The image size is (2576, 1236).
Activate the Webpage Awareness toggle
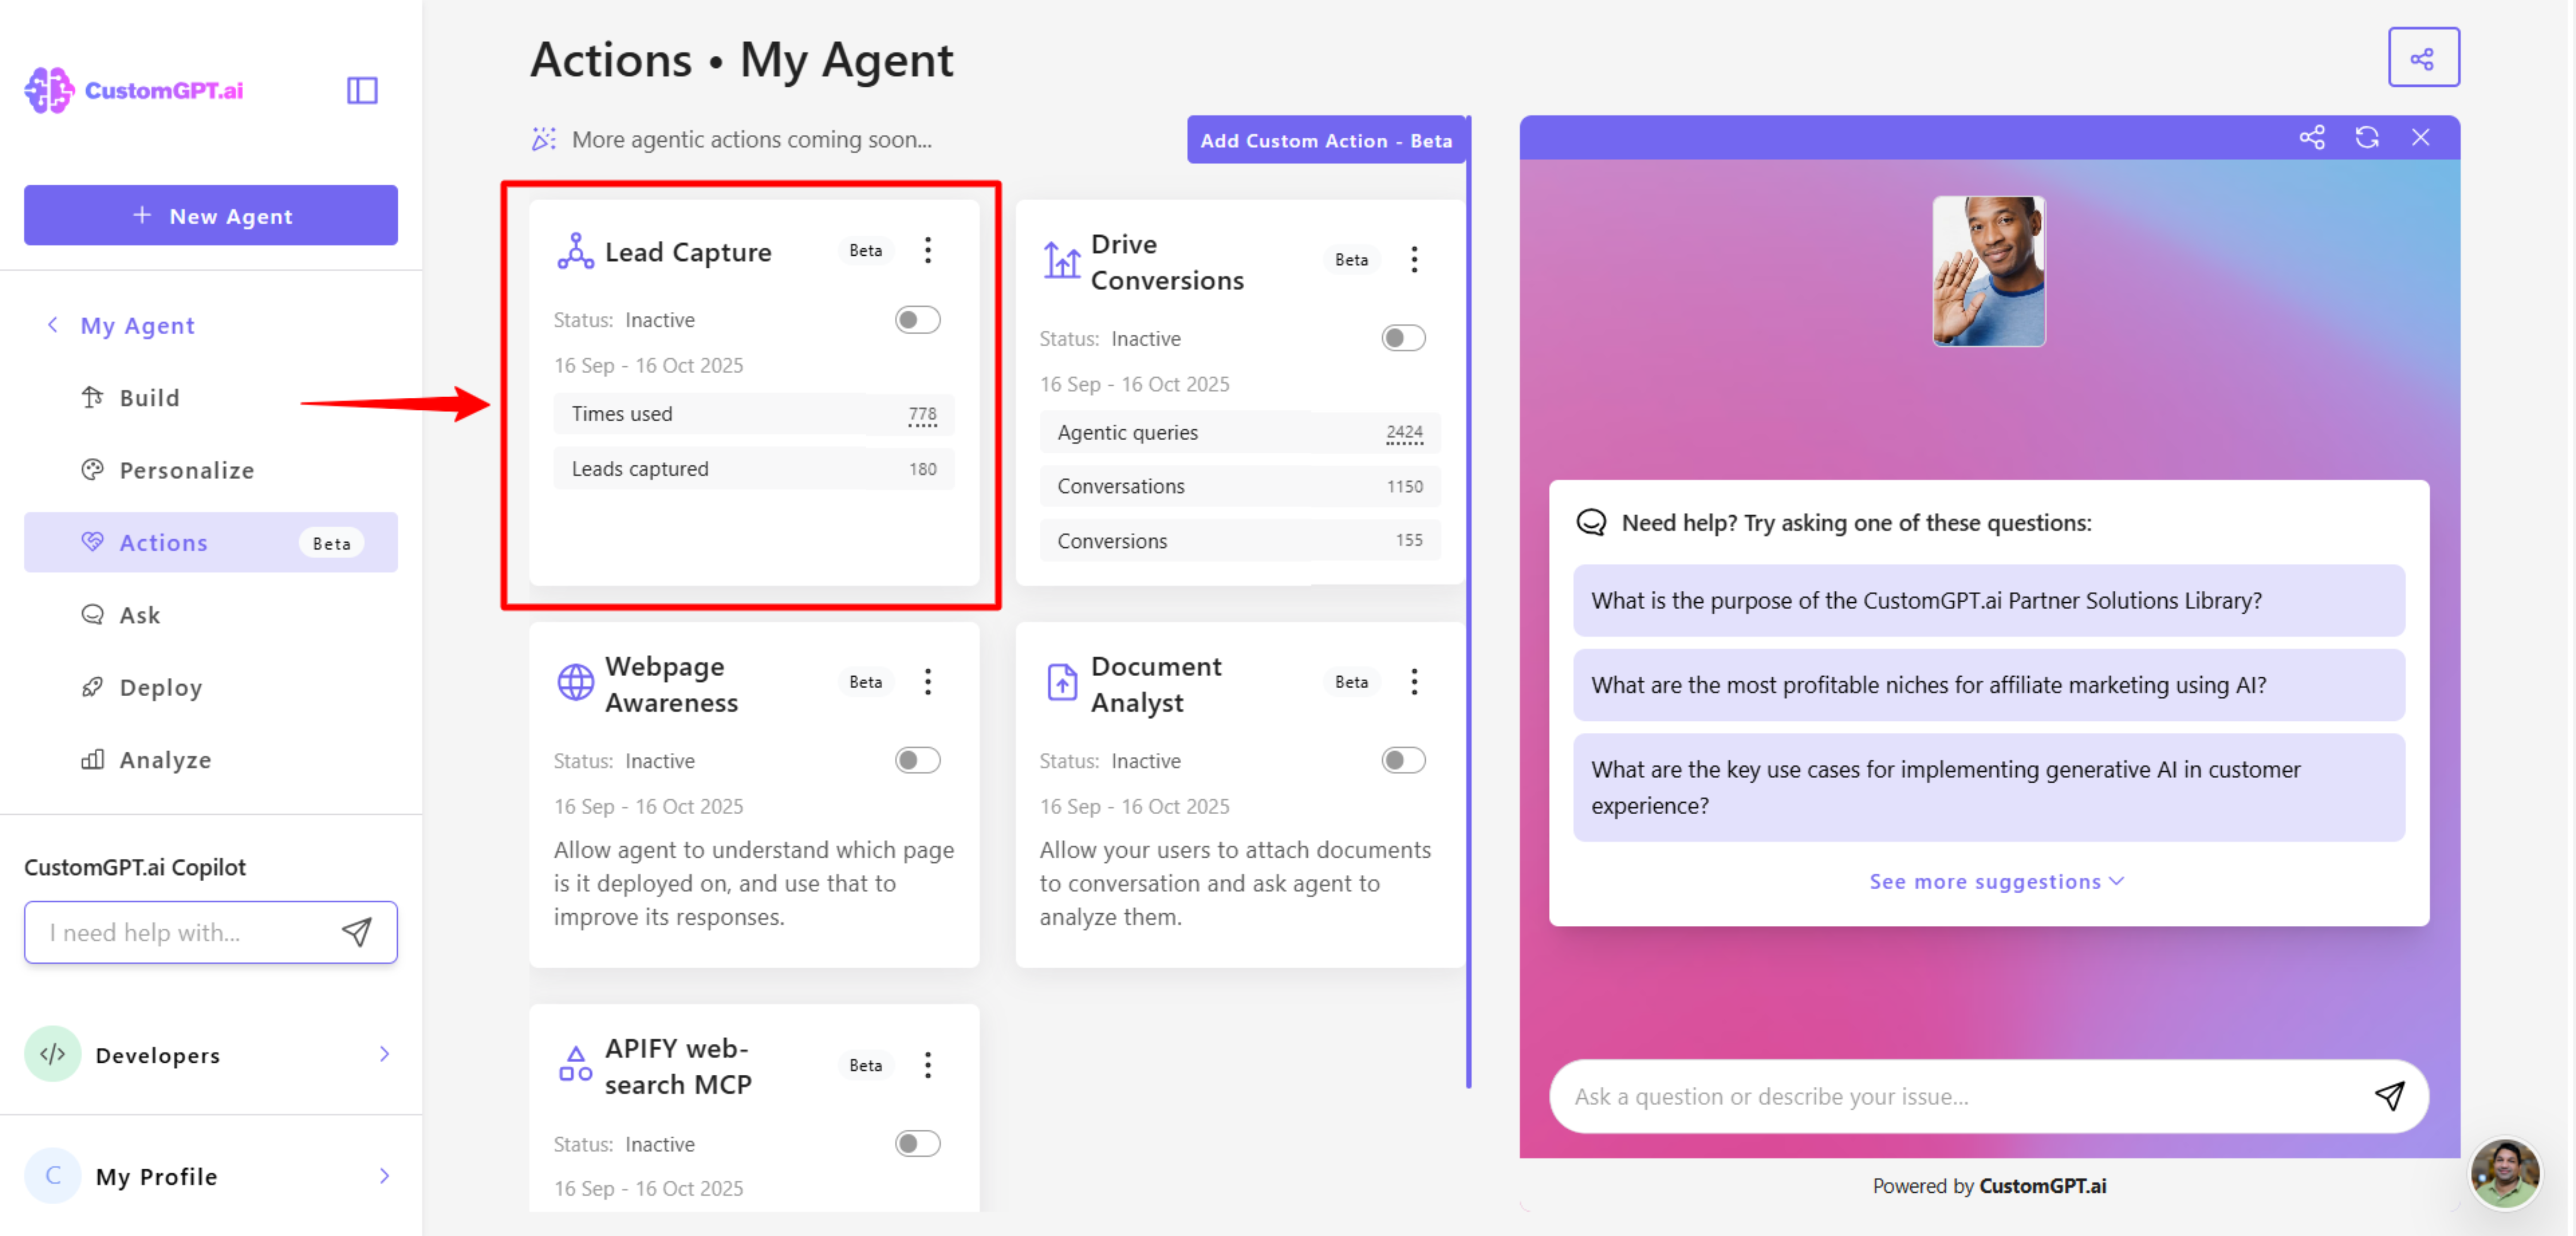click(917, 760)
